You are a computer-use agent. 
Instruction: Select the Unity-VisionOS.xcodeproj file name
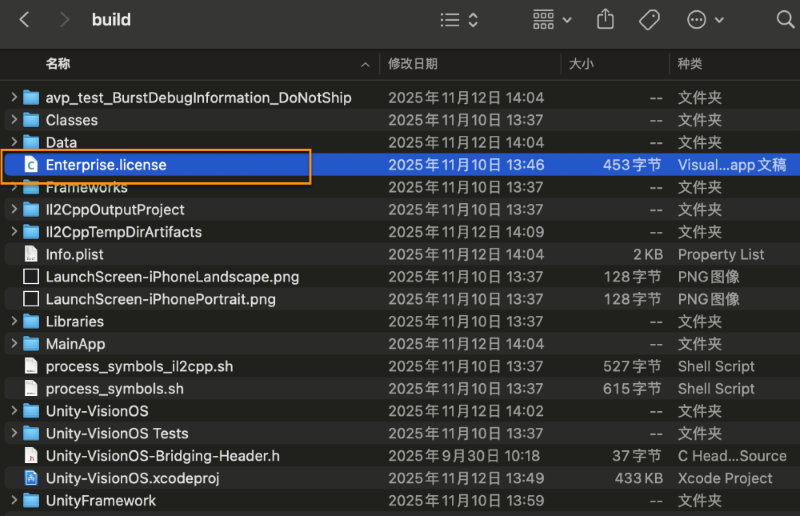[133, 478]
